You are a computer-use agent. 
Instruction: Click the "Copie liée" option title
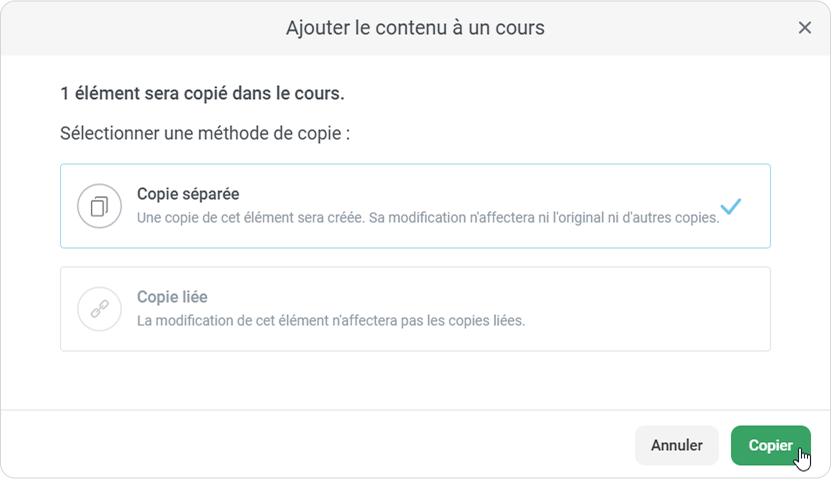point(172,297)
